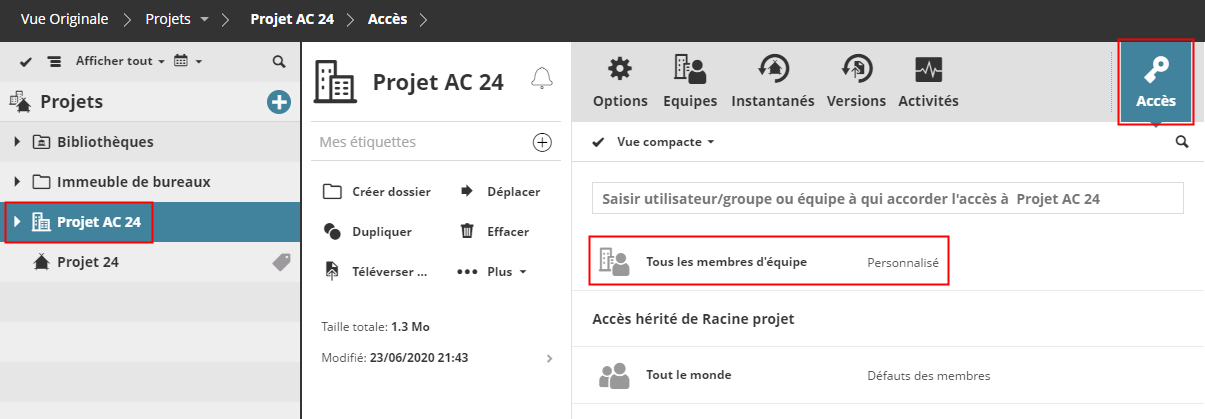This screenshot has width=1205, height=419.
Task: Select the Accès tab
Action: 1155,82
